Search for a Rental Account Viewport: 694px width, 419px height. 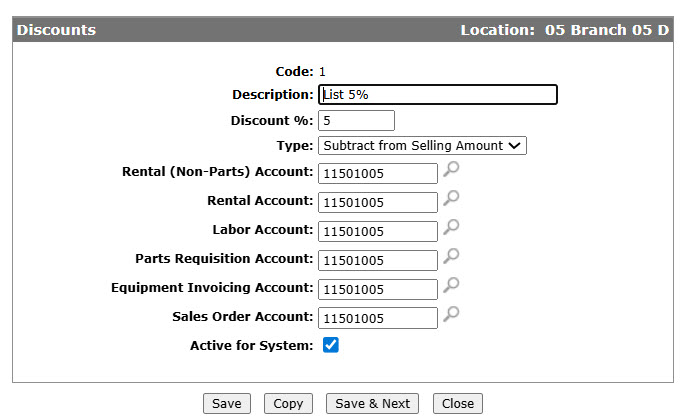coord(451,198)
